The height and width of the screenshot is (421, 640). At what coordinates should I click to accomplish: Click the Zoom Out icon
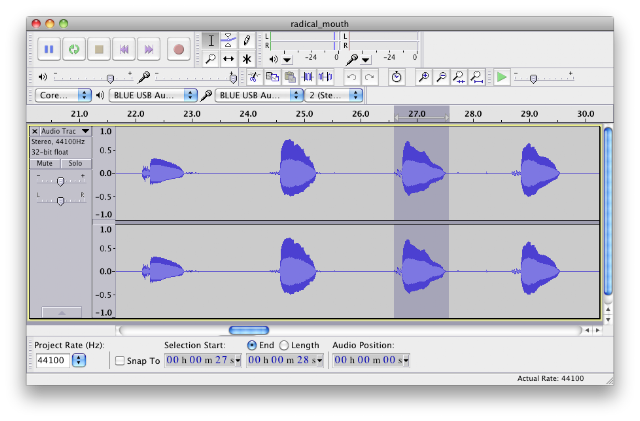(442, 77)
